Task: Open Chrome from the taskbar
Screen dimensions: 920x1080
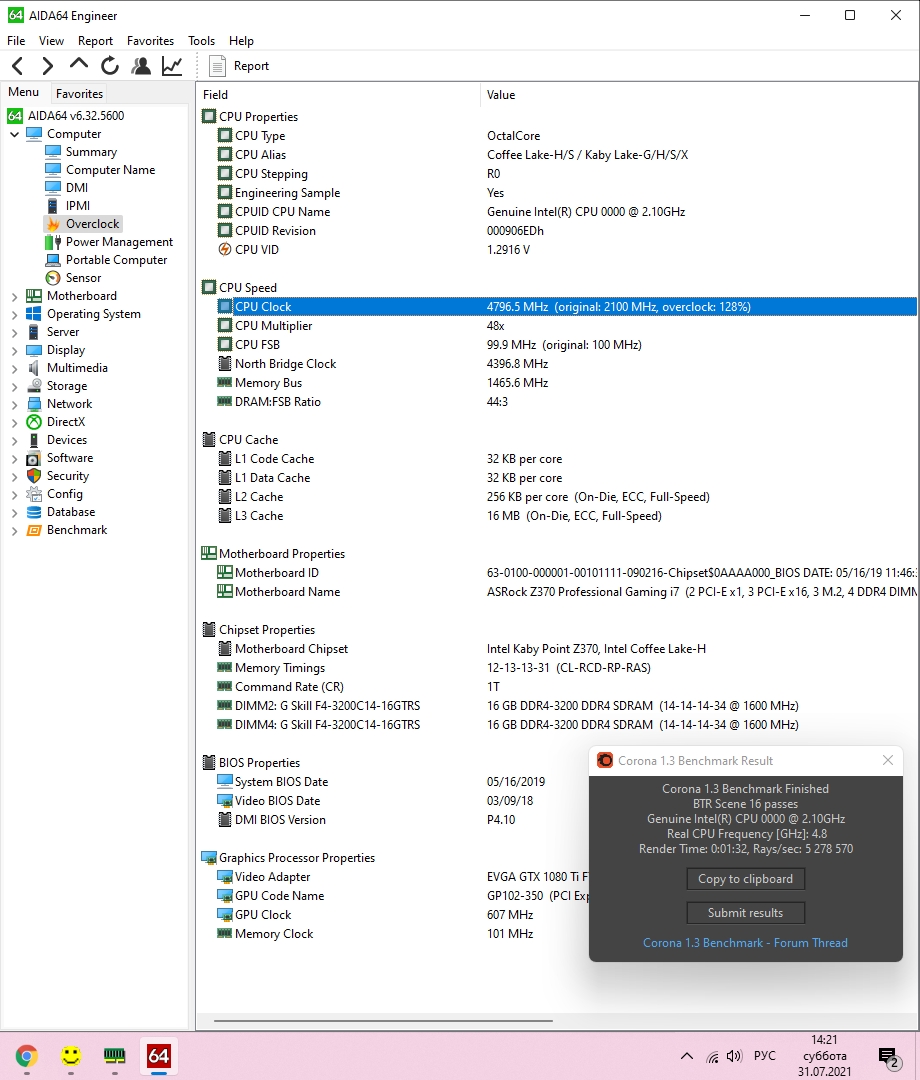Action: [x=26, y=1056]
